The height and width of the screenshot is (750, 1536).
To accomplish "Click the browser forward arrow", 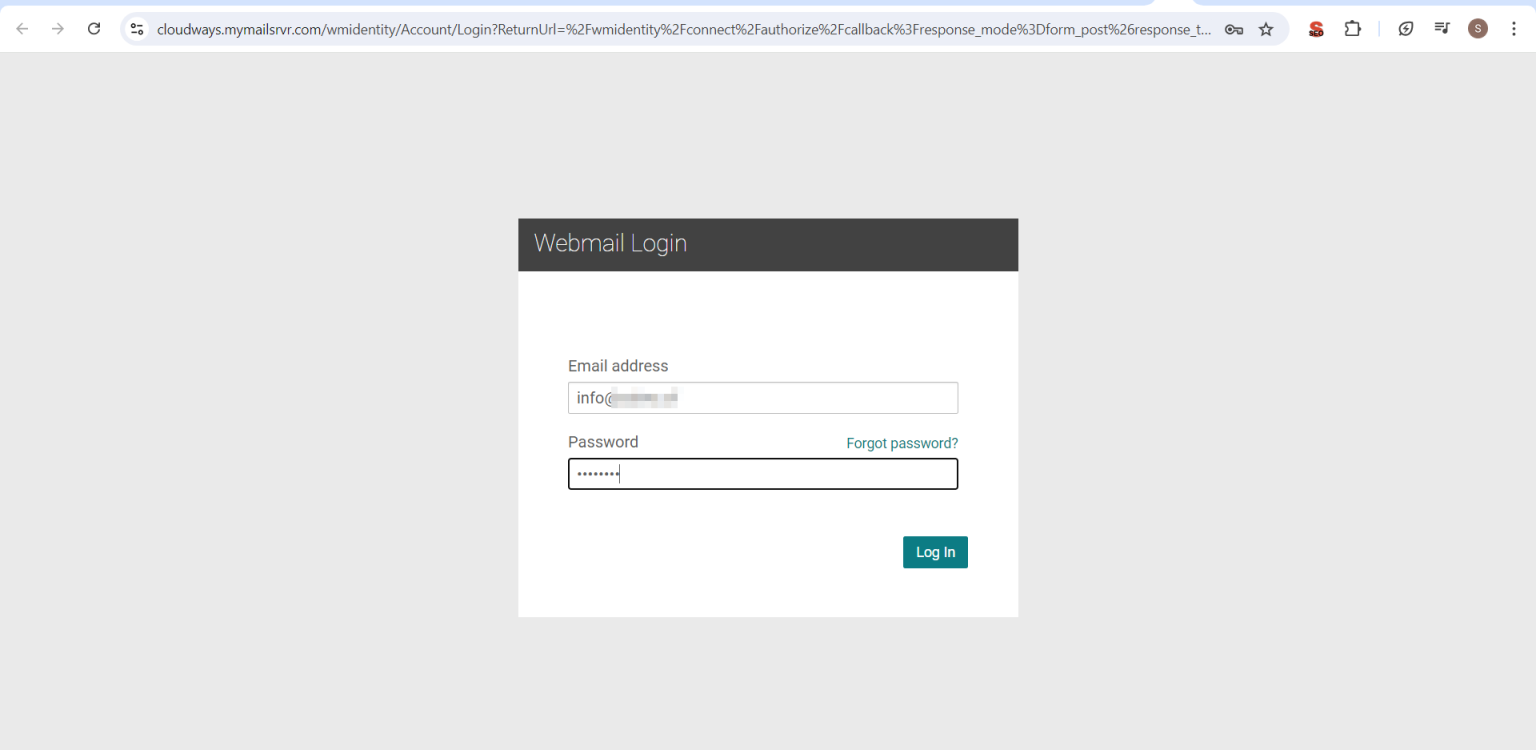I will point(58,29).
